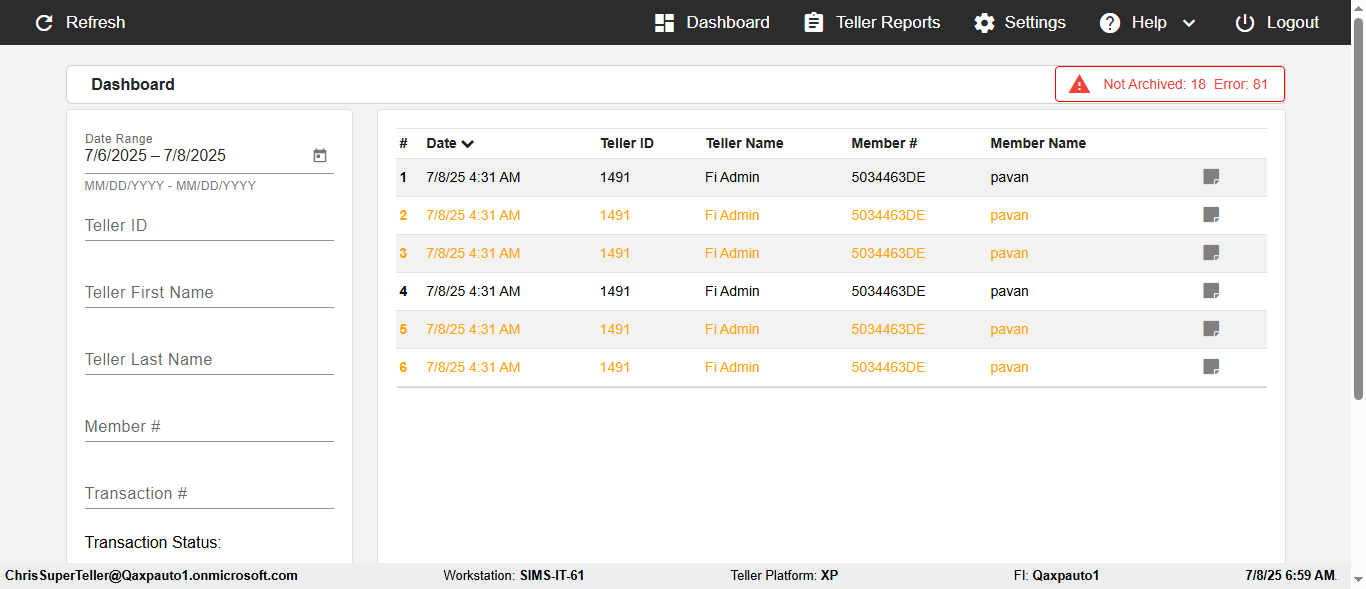Click the Help question mark icon
This screenshot has width=1366, height=589.
(1110, 22)
